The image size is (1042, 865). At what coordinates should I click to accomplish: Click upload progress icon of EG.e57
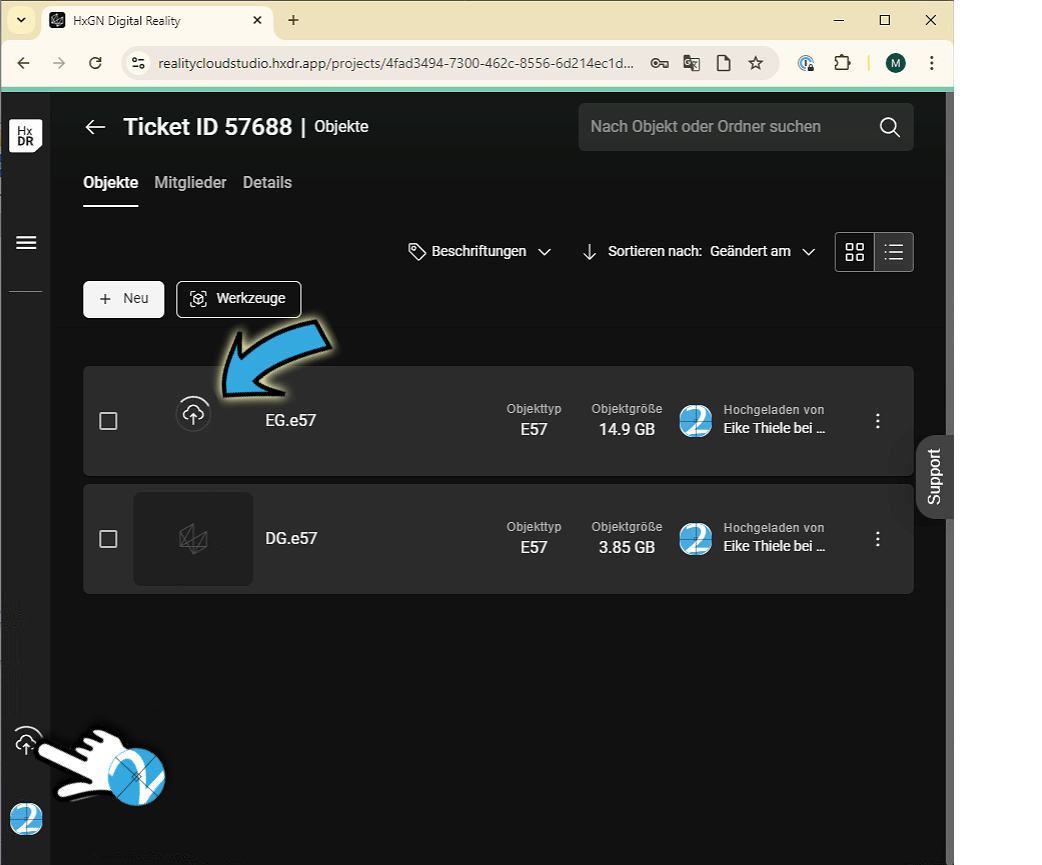coord(193,415)
